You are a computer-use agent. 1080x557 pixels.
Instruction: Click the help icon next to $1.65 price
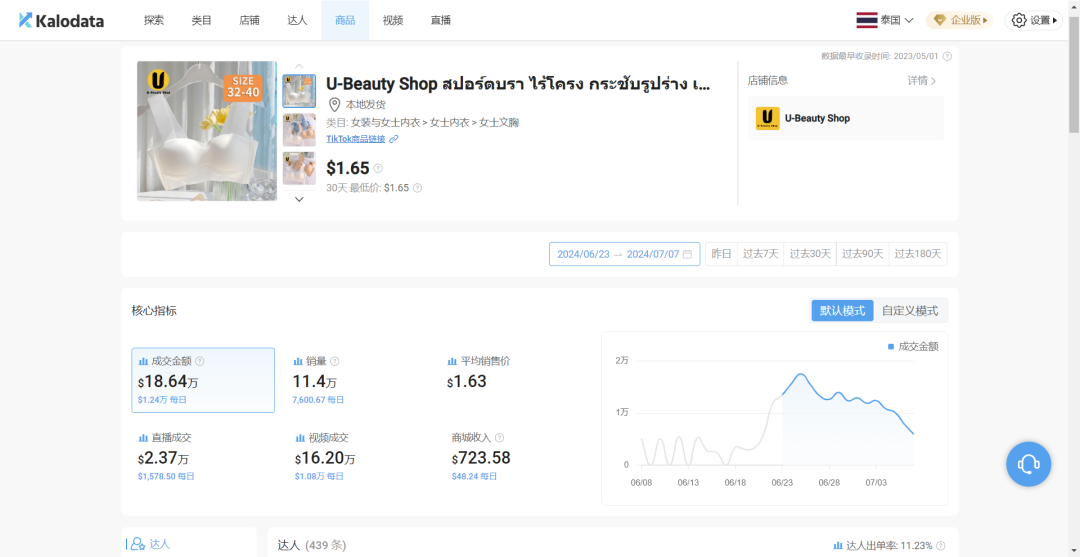coord(378,168)
